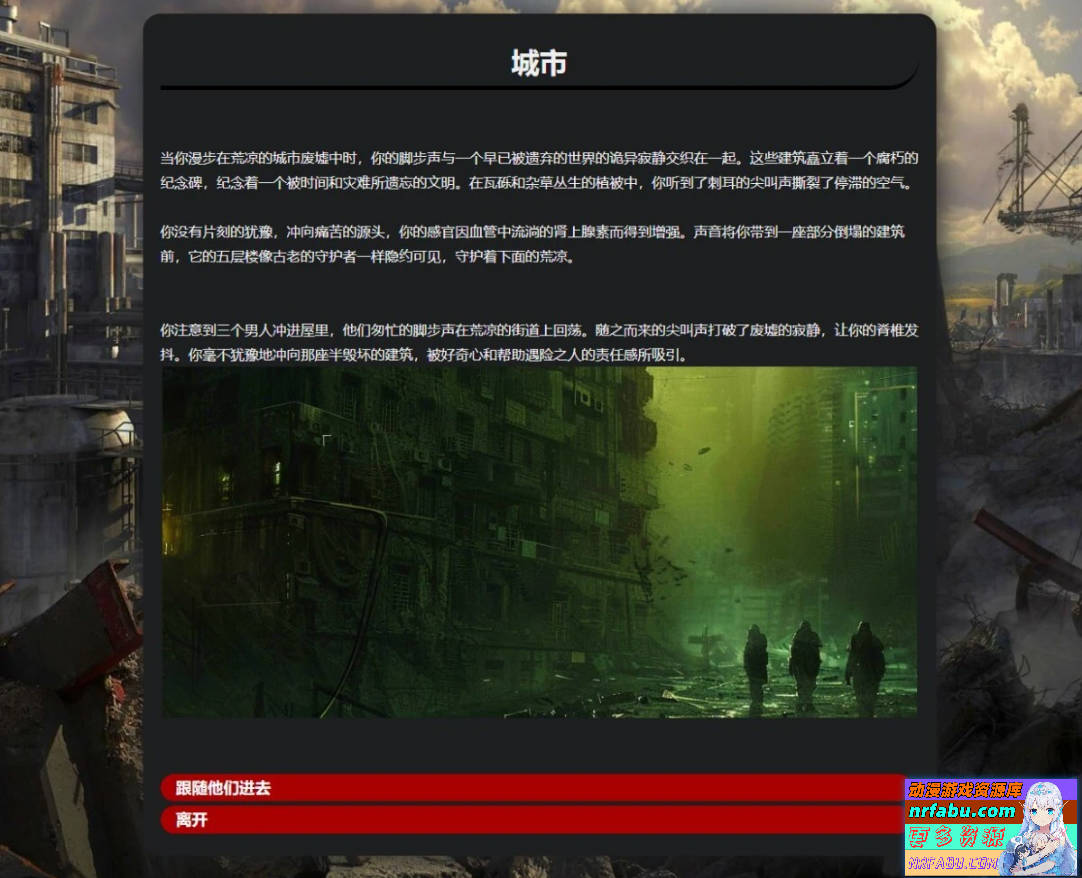Click the paragraph about the three men
1082x878 pixels.
coord(540,340)
